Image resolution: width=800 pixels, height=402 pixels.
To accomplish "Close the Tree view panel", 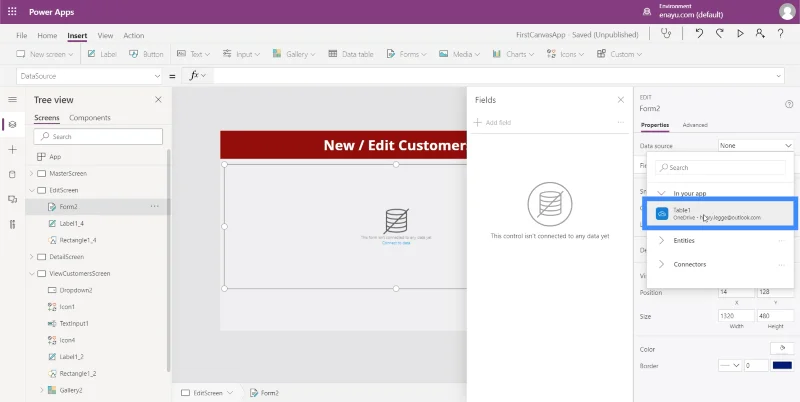I will point(158,99).
